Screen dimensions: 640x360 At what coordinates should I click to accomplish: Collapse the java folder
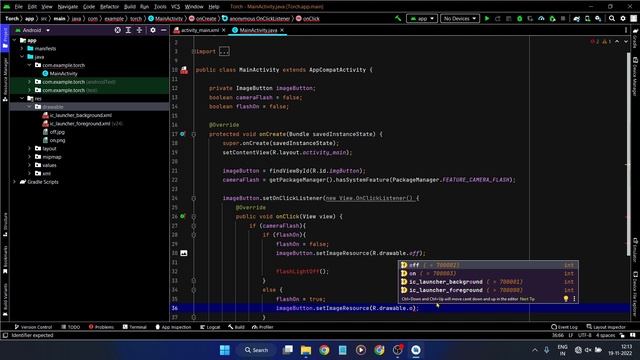pyautogui.click(x=22, y=57)
